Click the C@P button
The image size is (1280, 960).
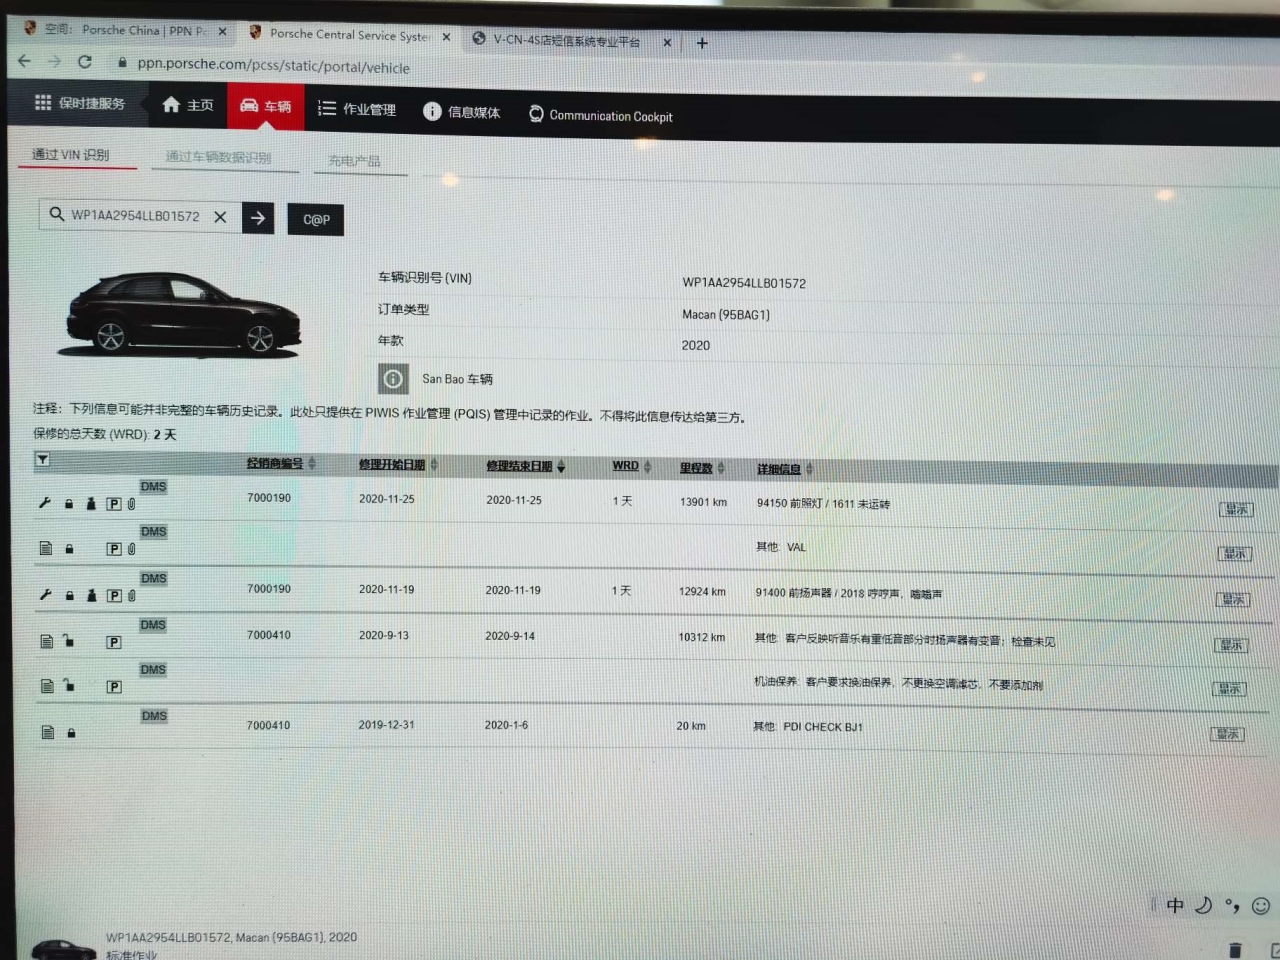[x=316, y=220]
